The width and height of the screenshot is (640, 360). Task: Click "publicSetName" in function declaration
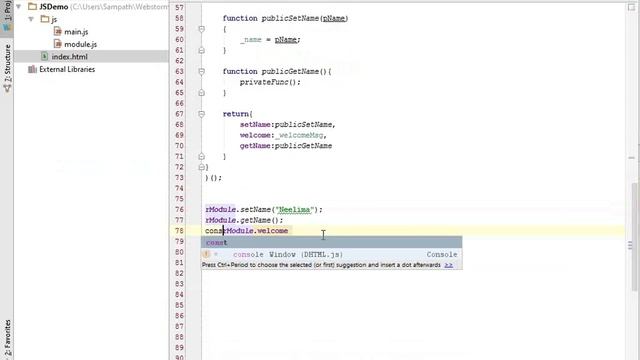pos(291,18)
